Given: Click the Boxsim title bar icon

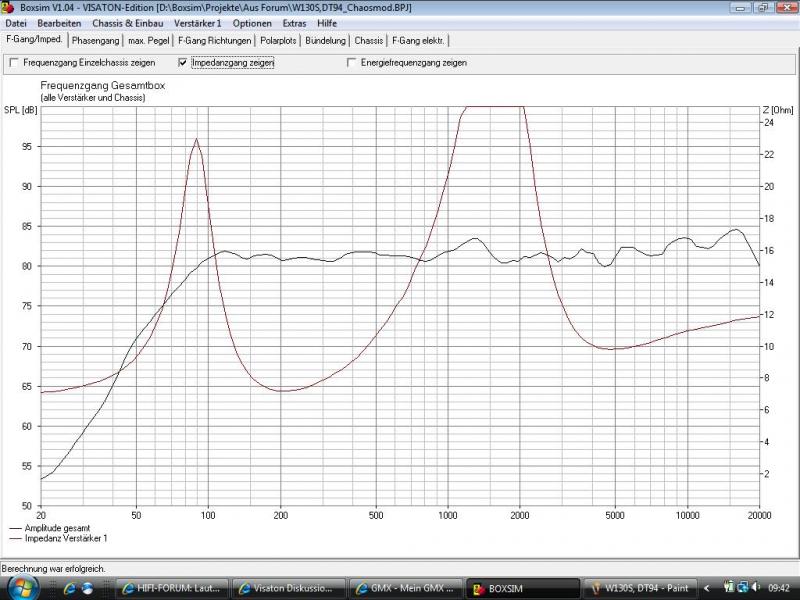Looking at the screenshot, I should tap(9, 8).
